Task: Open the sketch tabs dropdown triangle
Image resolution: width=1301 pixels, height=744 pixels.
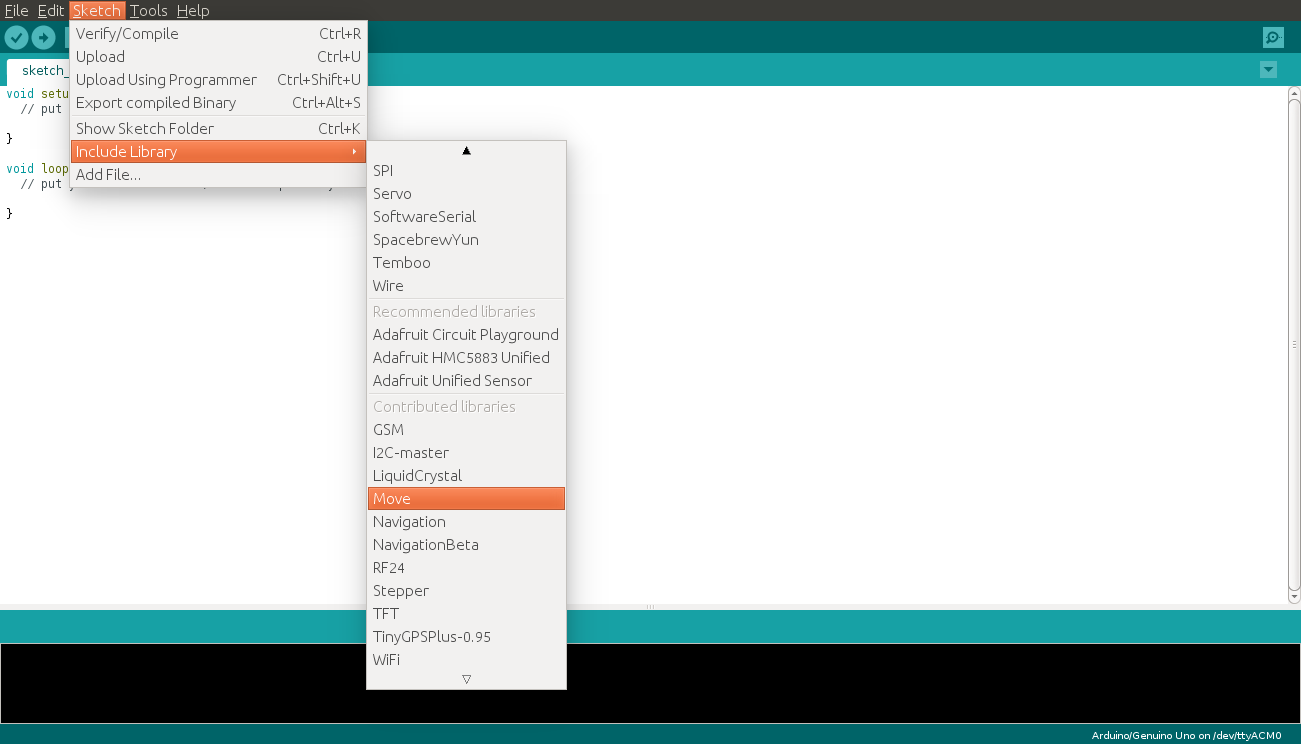Action: click(x=1268, y=70)
